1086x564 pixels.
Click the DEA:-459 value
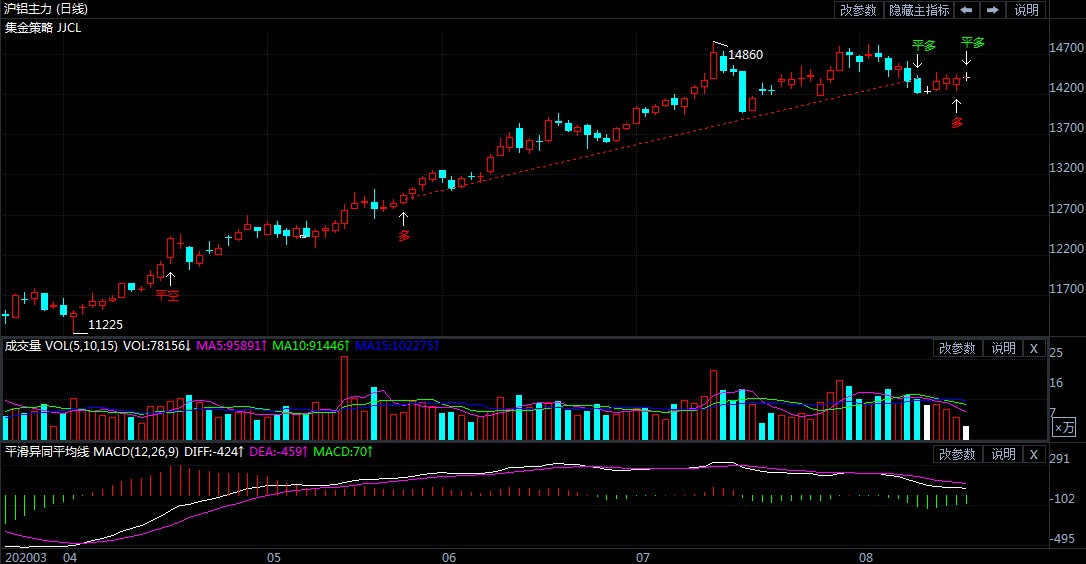278,452
